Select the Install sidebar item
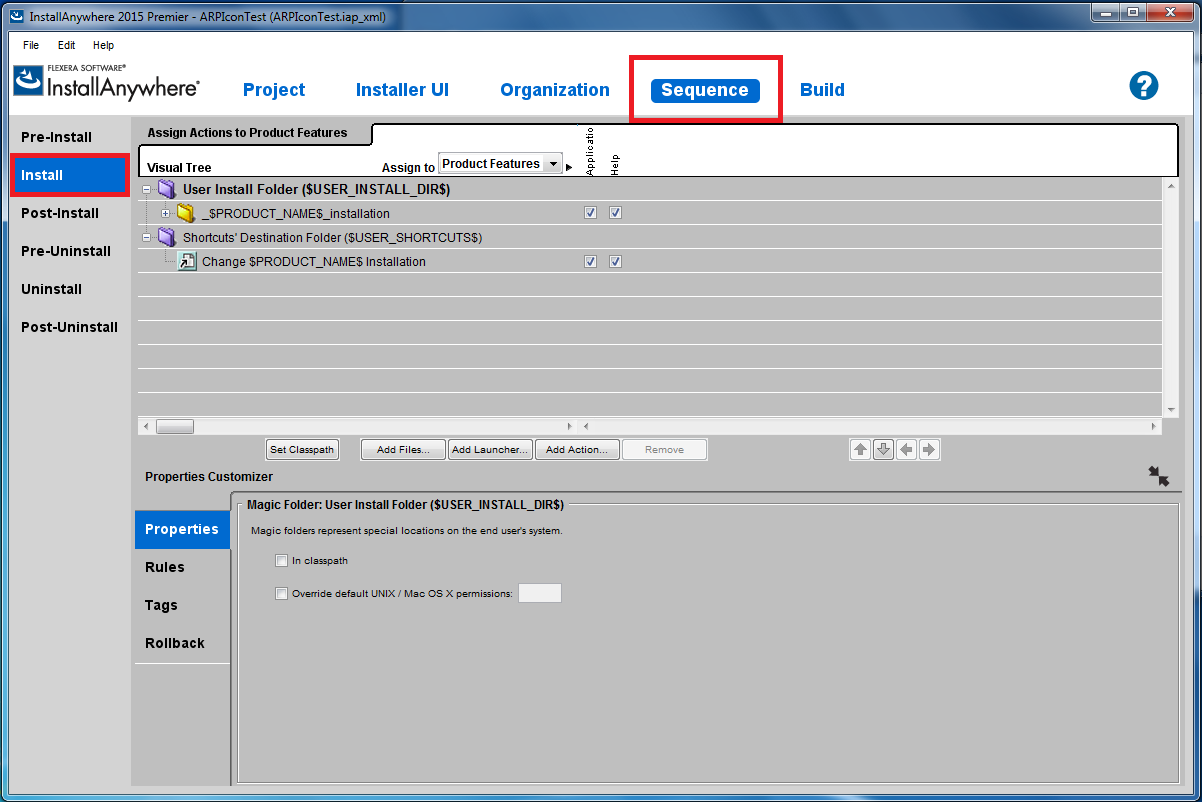1202x802 pixels. pos(70,175)
